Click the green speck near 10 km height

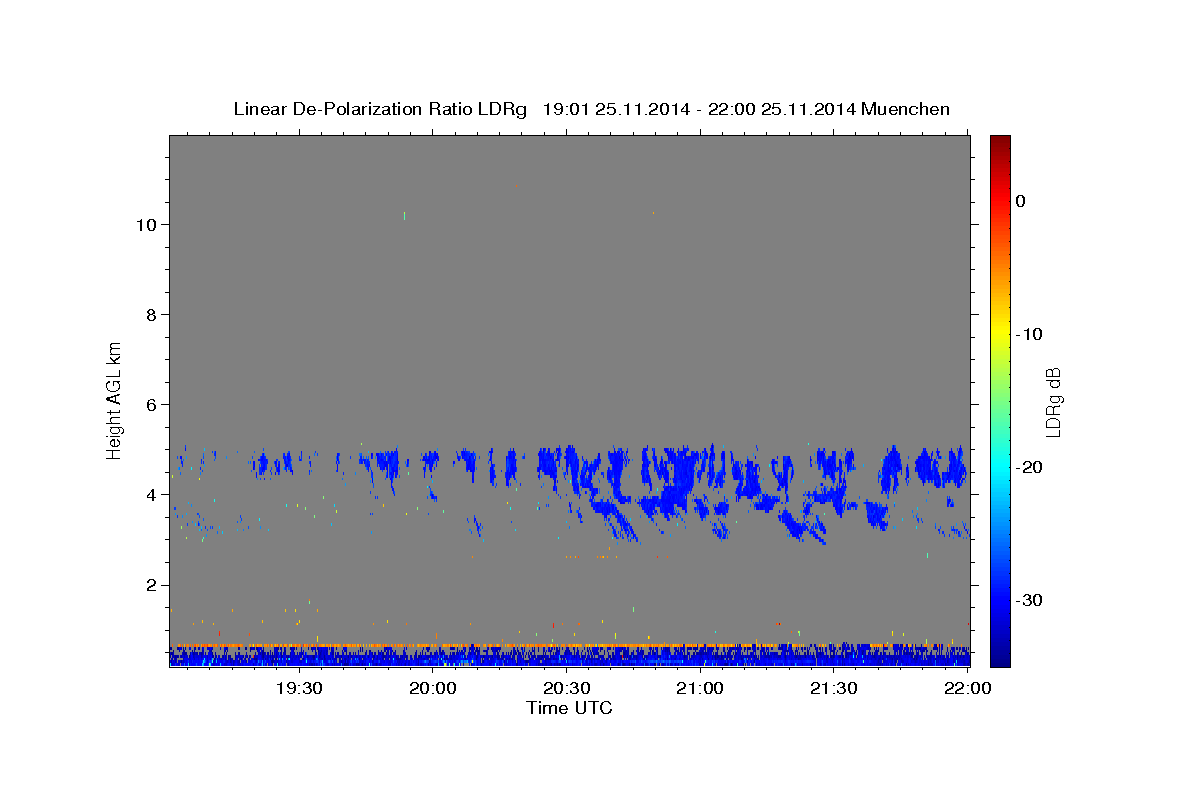(x=404, y=214)
